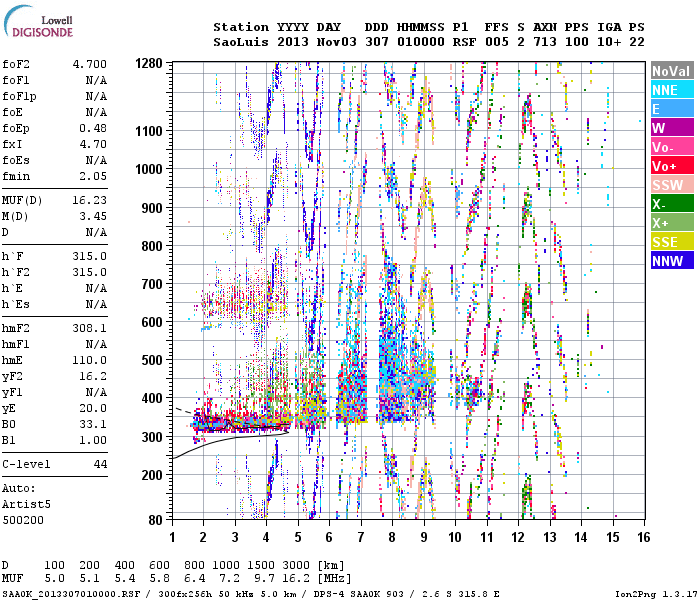Click the hmE value 110.0
700x600 pixels.
pos(90,360)
